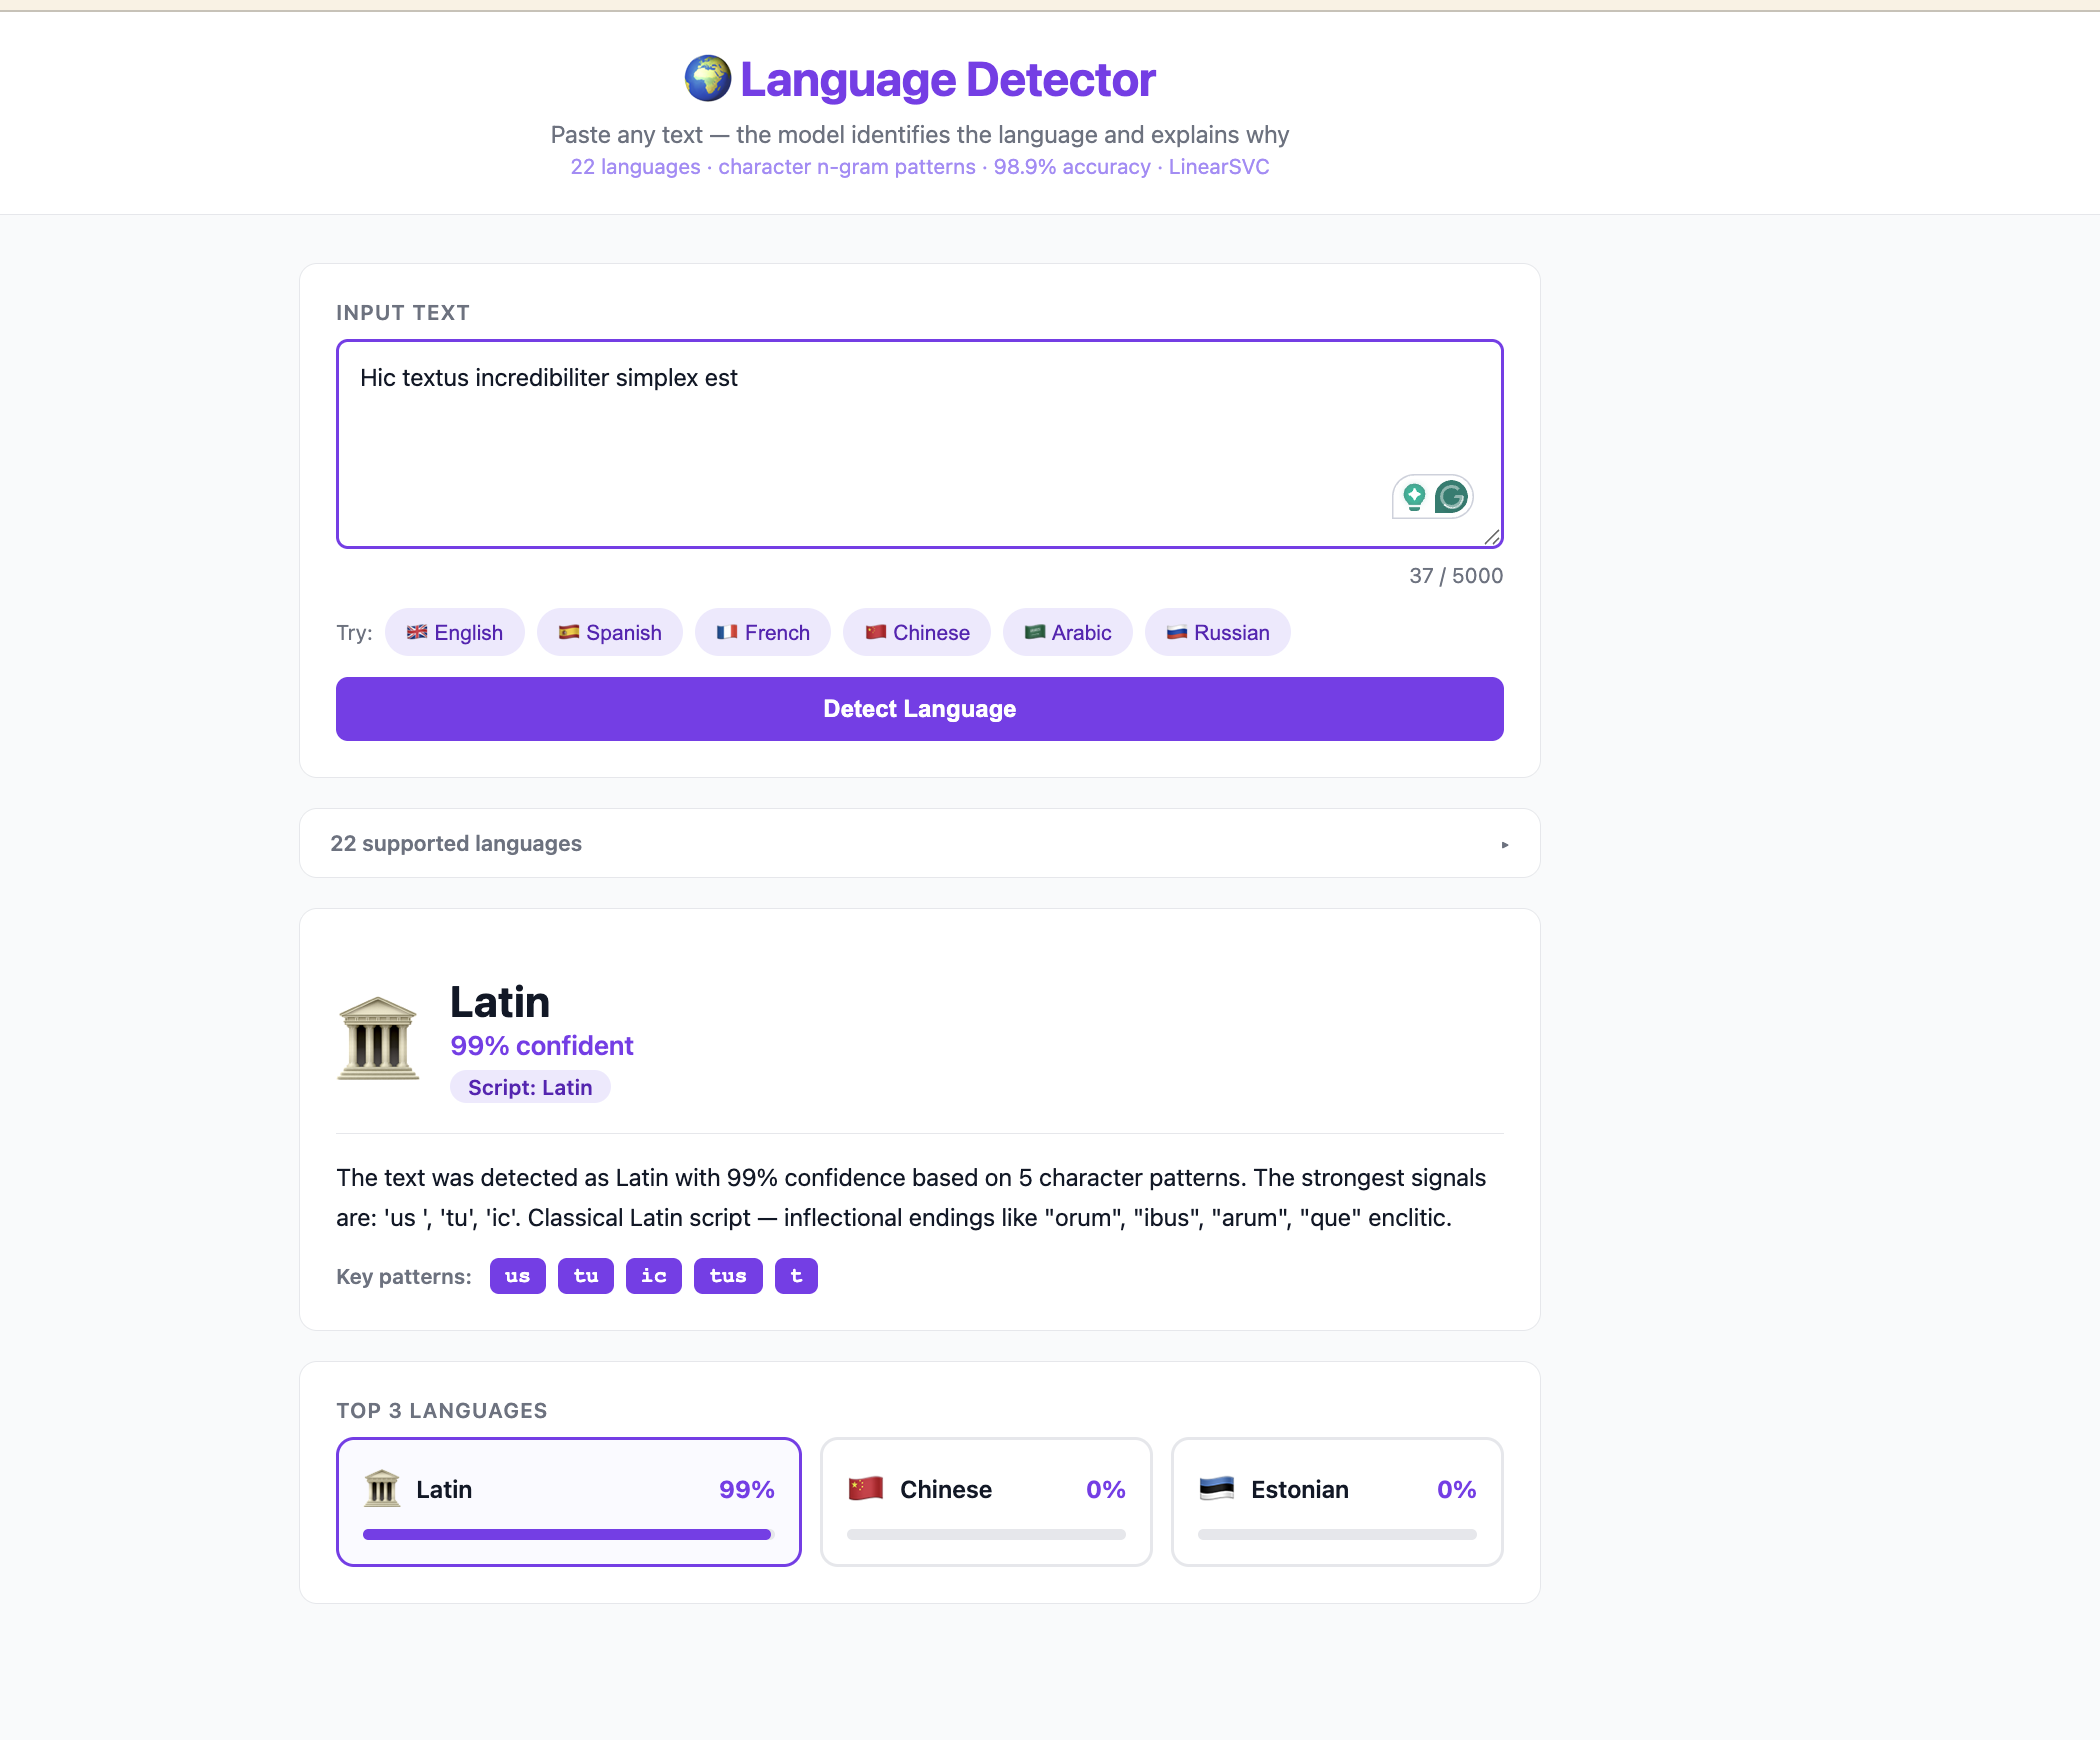Image resolution: width=2100 pixels, height=1740 pixels.
Task: Click the Detect Language button
Action: tap(920, 709)
